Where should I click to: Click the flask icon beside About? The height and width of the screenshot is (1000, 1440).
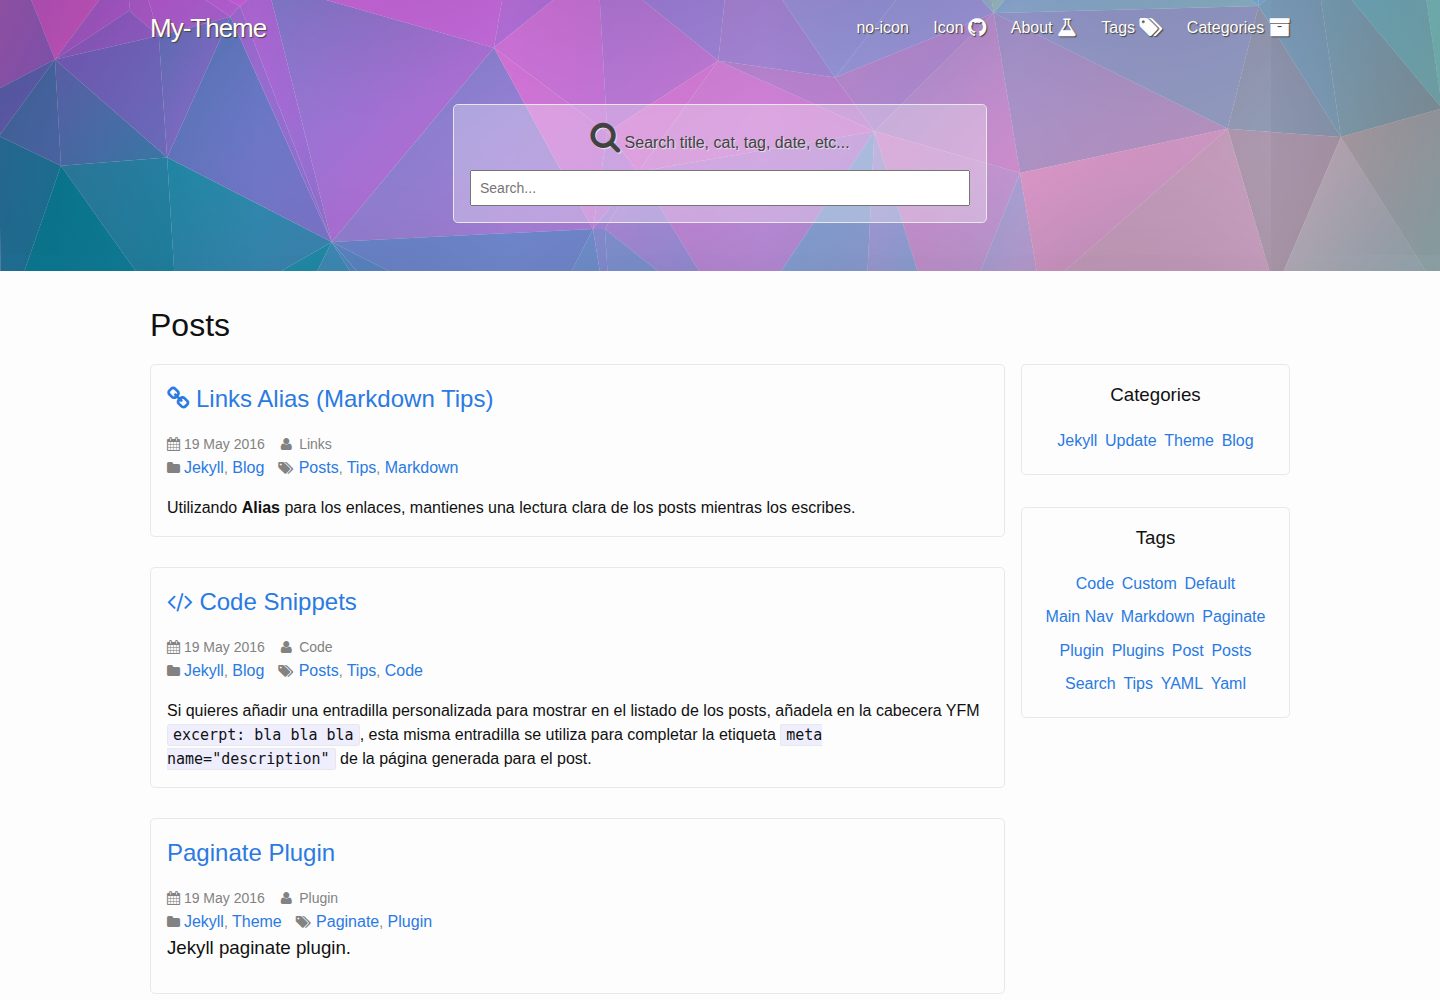[x=1067, y=27]
